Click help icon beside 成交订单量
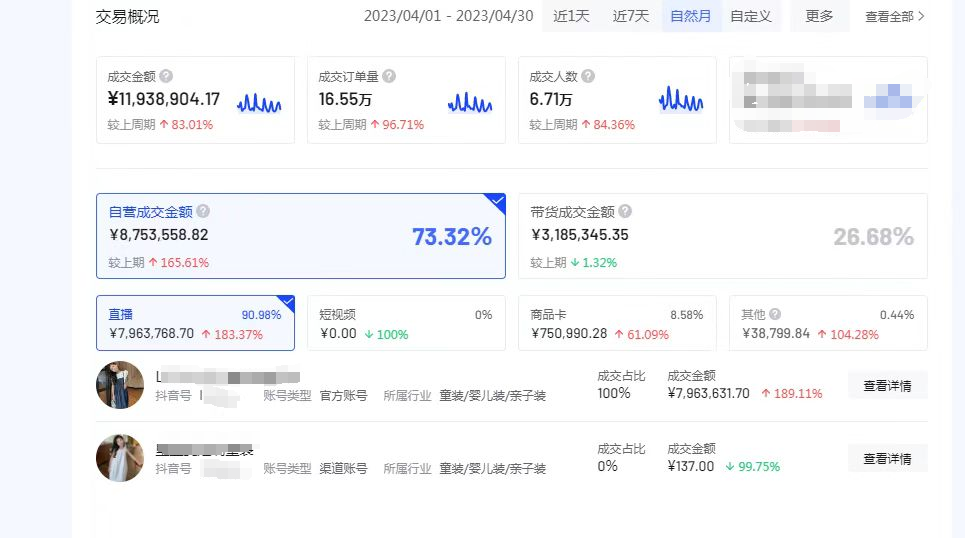Viewport: 965px width, 538px height. [x=389, y=76]
